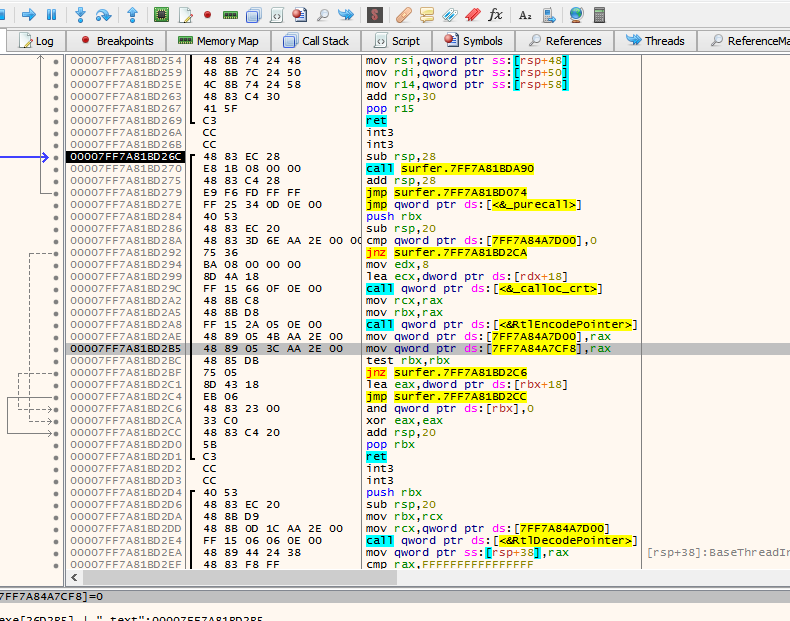790x621 pixels.
Task: Toggle breakpoint bullet at address 00007FF7A81BD2D4
Action: pyautogui.click(x=55, y=492)
